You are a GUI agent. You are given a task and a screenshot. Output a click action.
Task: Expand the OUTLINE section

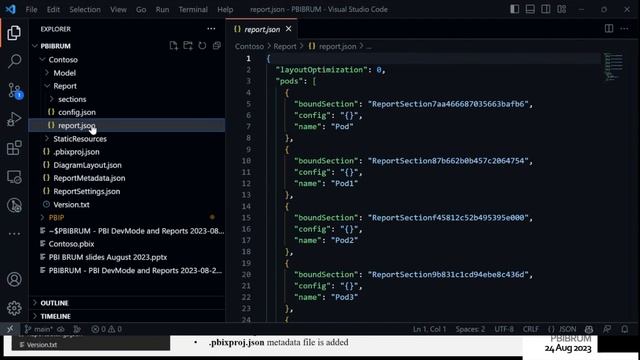click(x=54, y=303)
